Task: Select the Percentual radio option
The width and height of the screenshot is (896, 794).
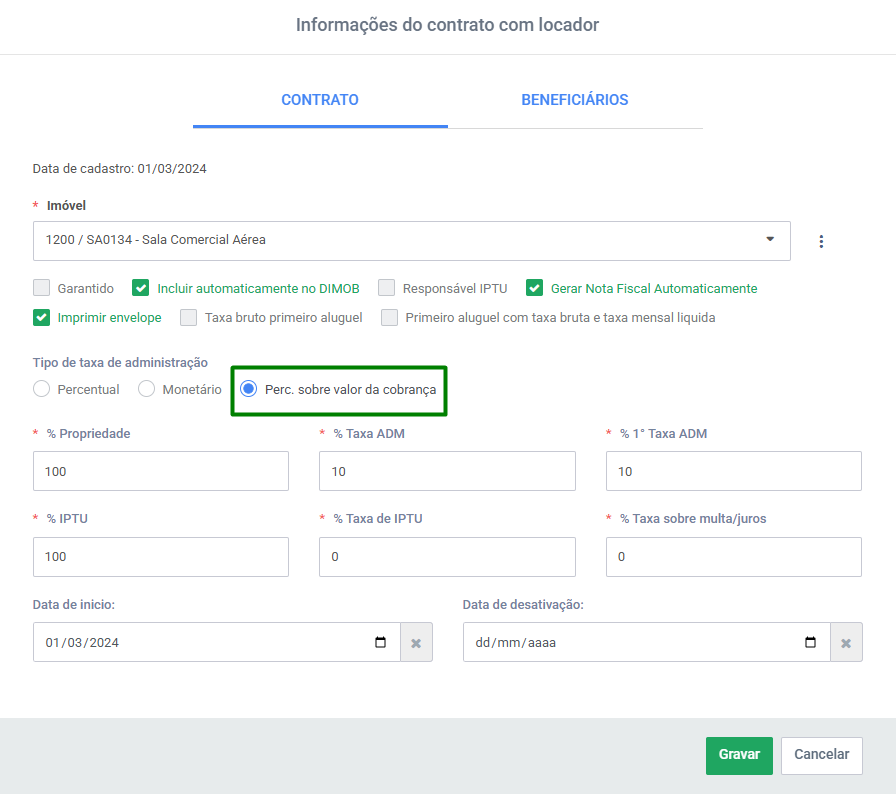Action: click(x=42, y=389)
